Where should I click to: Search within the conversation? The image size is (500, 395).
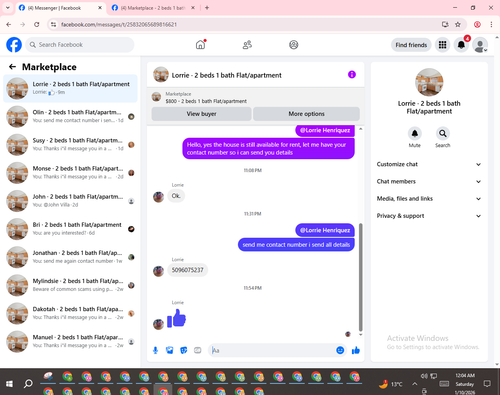point(443,134)
